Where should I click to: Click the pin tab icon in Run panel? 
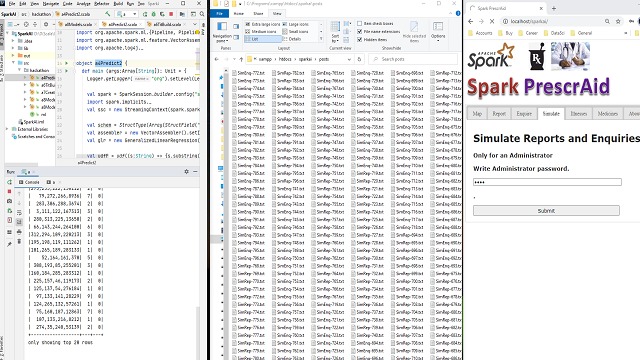coord(10,244)
